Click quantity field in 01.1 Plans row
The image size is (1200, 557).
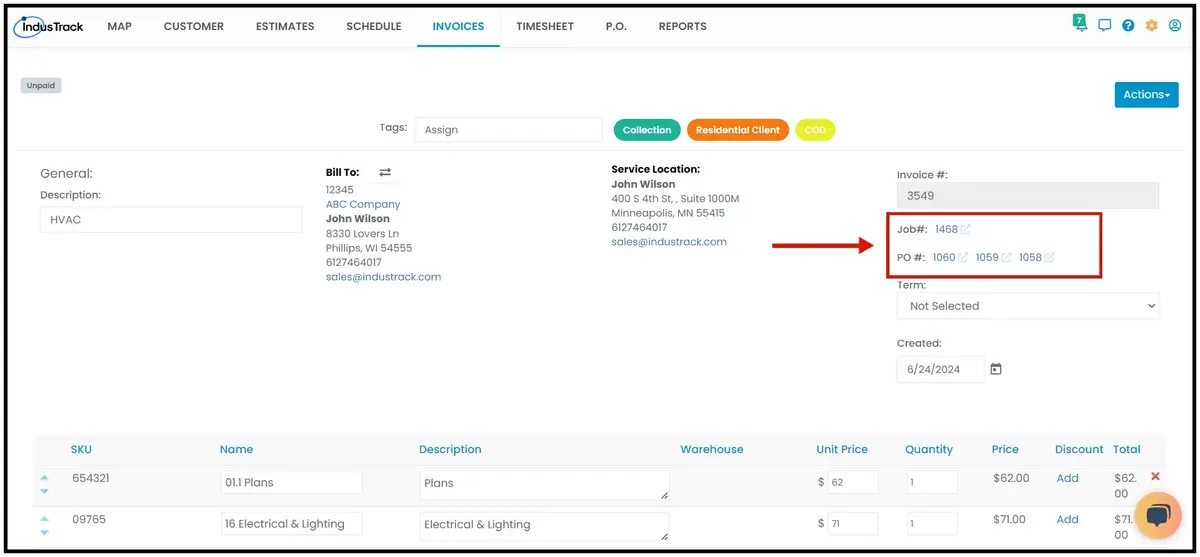932,482
